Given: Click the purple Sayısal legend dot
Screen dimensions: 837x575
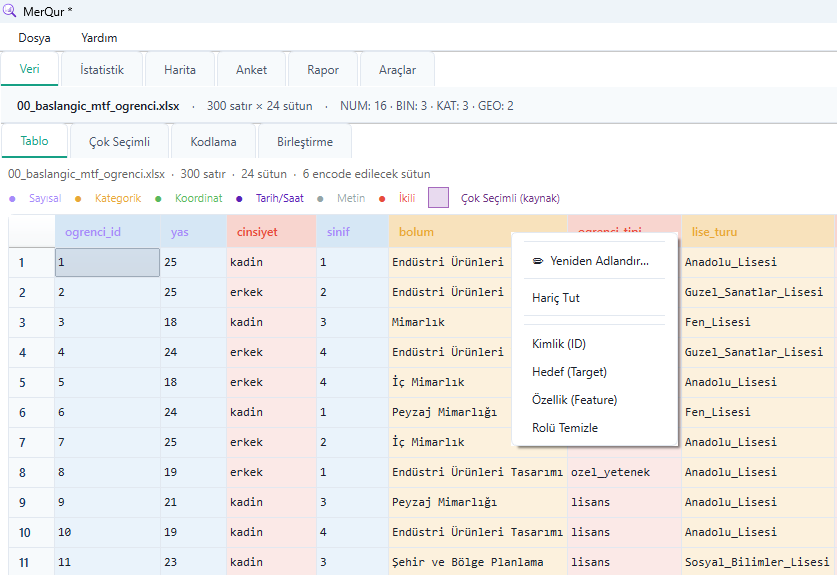Looking at the screenshot, I should click(x=12, y=199).
